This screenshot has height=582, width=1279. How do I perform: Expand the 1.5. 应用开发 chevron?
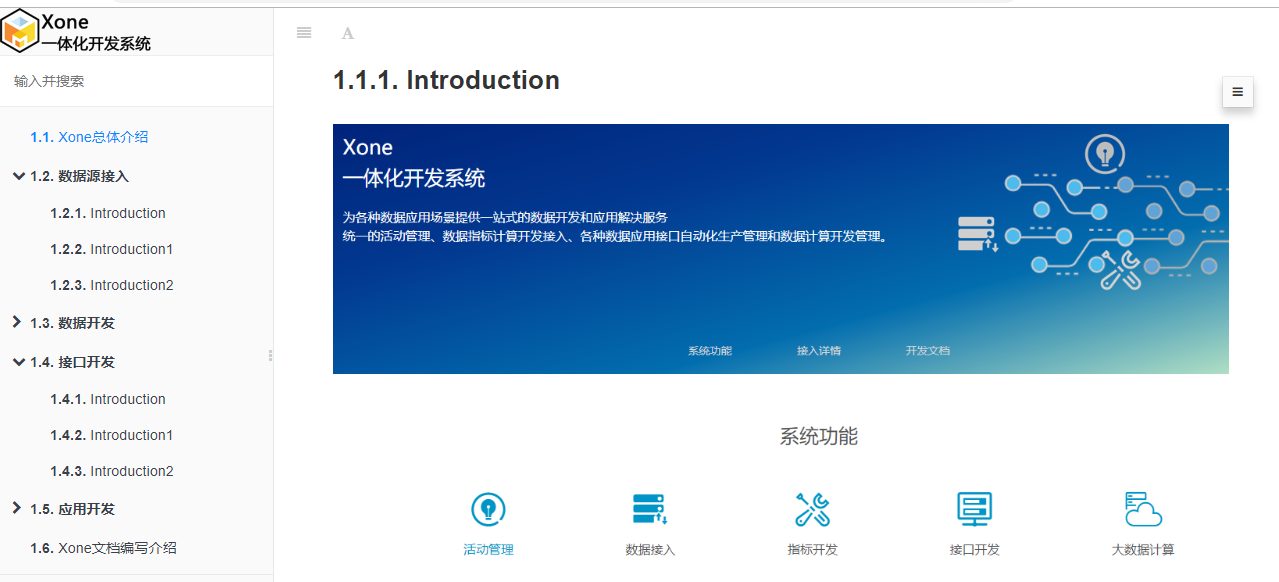point(17,508)
